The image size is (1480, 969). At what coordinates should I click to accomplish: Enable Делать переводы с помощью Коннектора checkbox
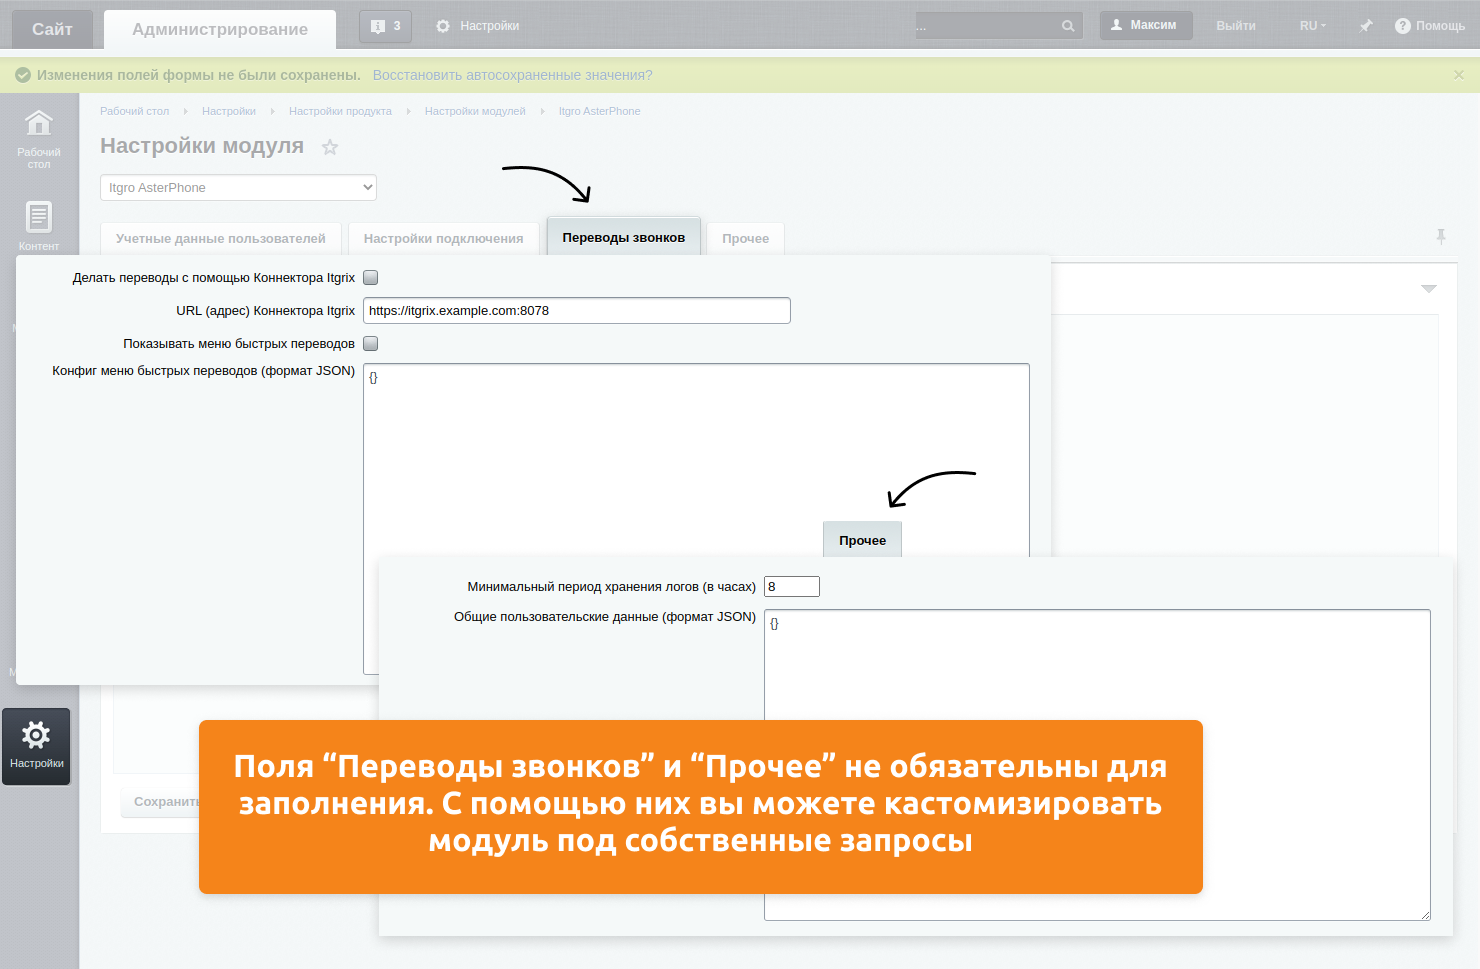pyautogui.click(x=370, y=278)
